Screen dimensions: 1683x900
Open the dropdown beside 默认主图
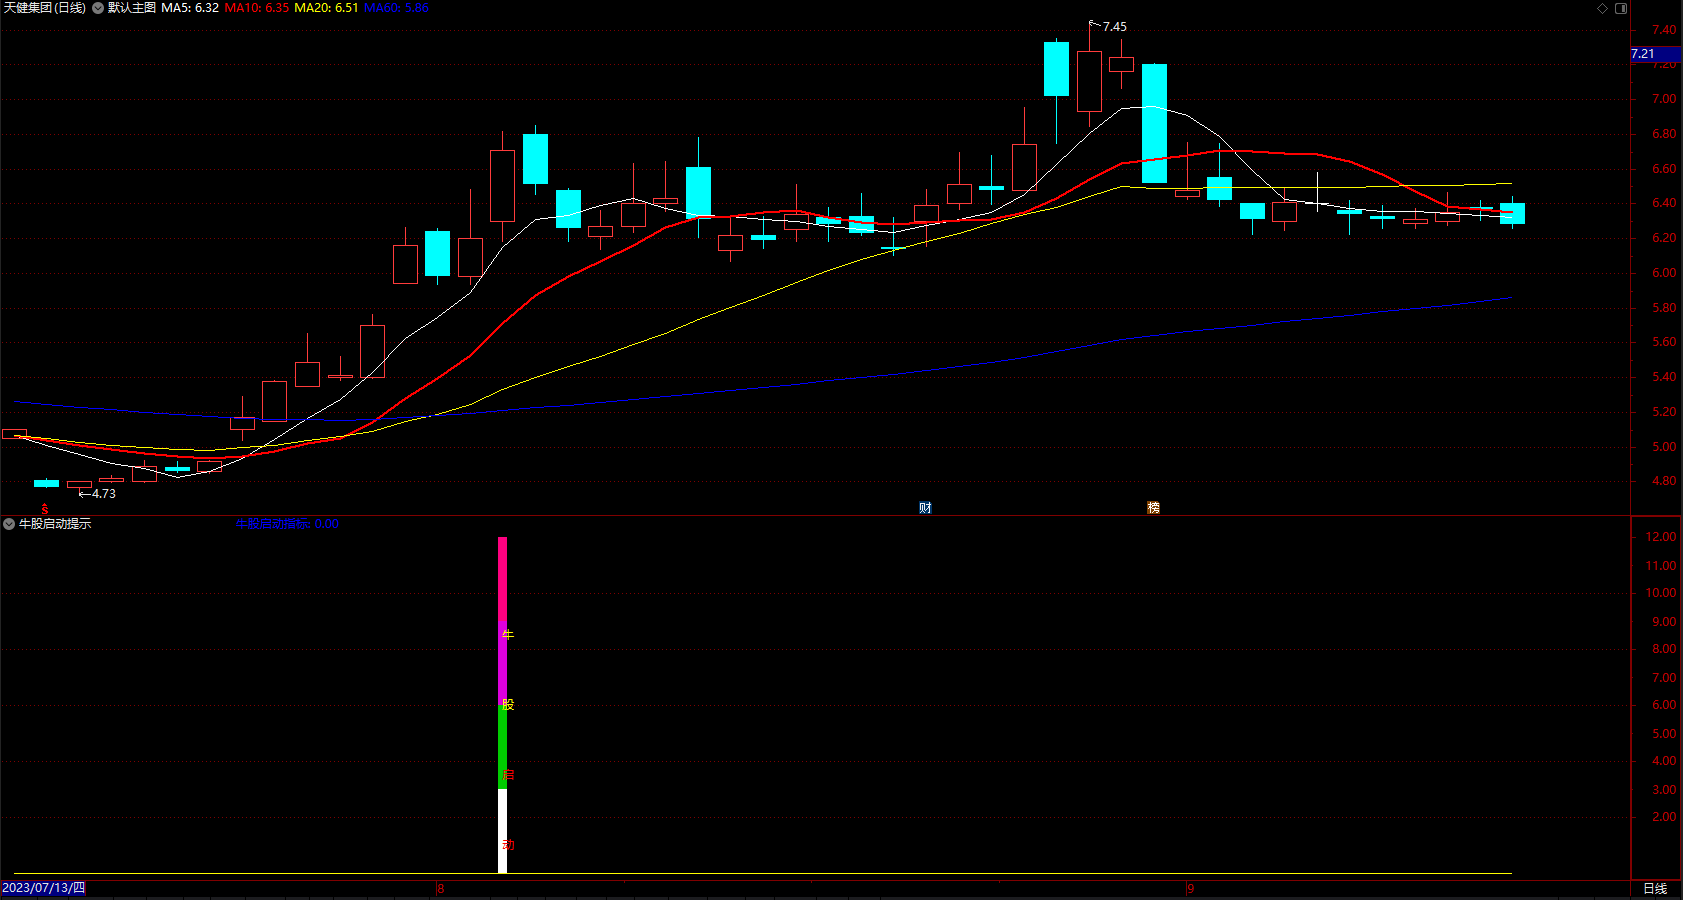pyautogui.click(x=98, y=8)
